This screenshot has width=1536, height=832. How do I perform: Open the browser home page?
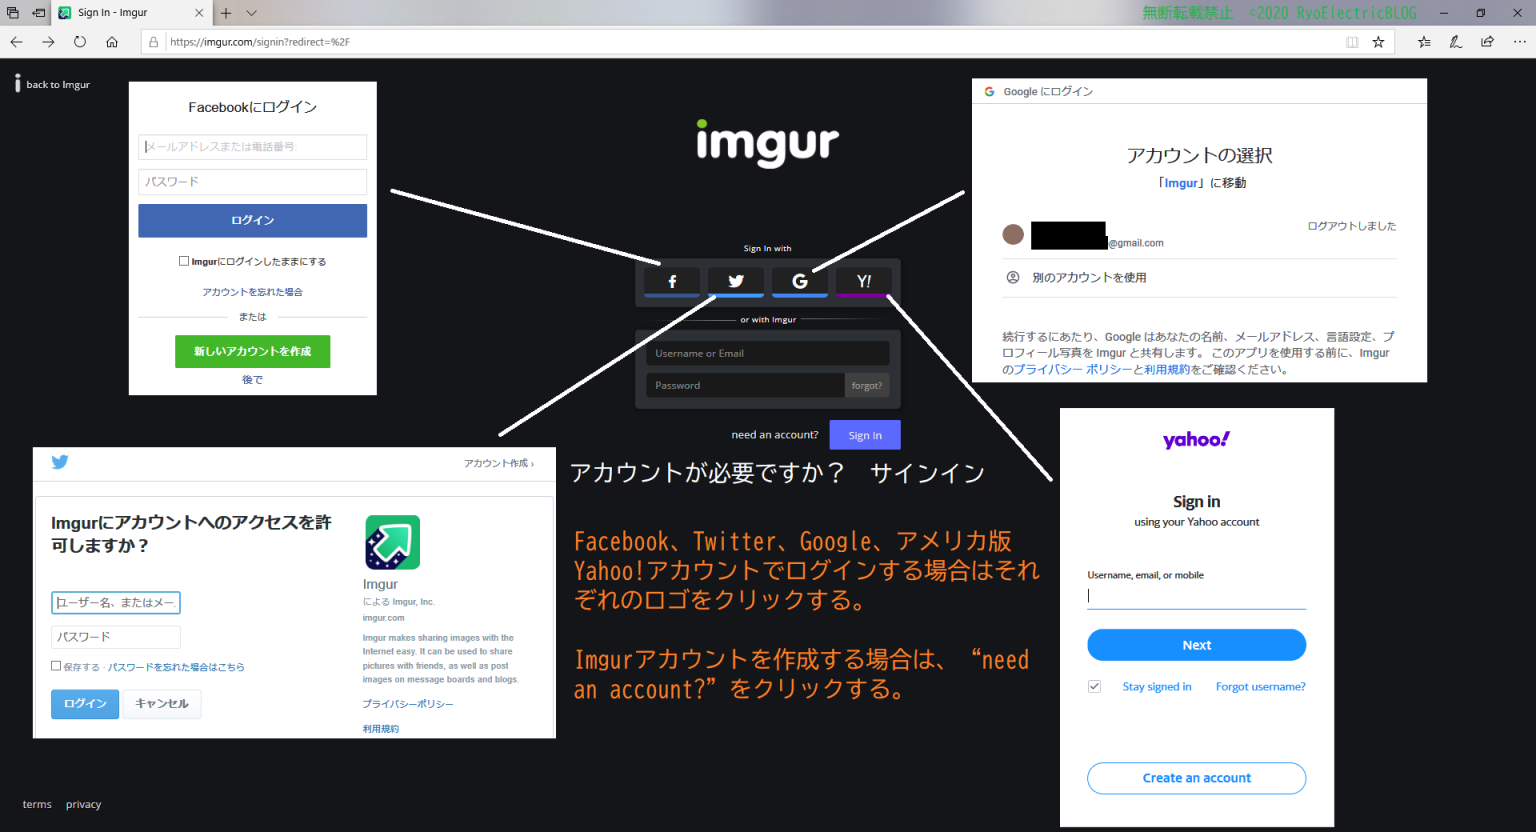pyautogui.click(x=112, y=42)
